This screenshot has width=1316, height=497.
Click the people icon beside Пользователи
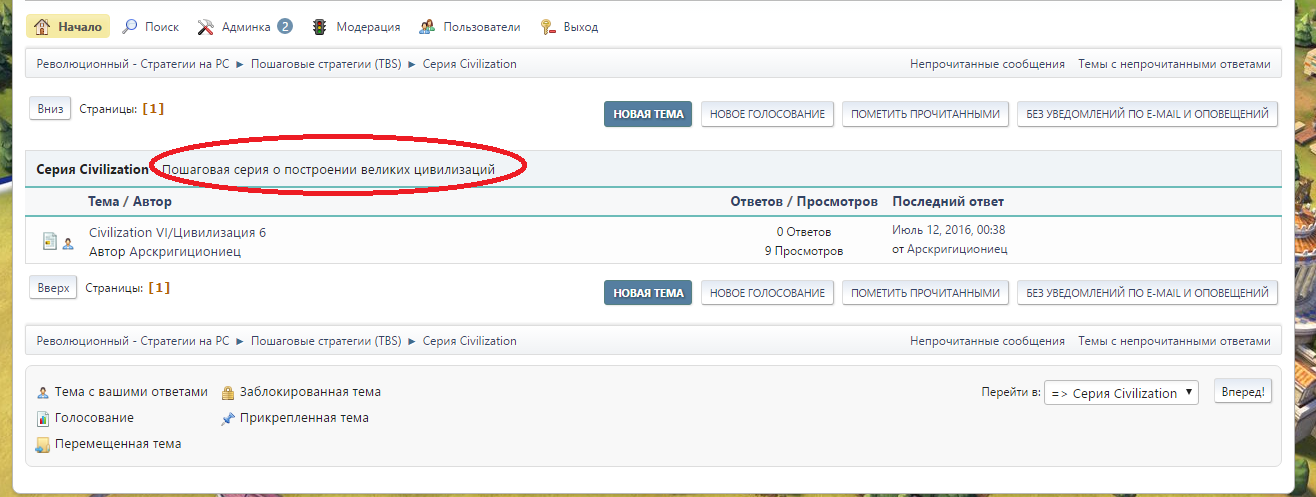pyautogui.click(x=427, y=27)
